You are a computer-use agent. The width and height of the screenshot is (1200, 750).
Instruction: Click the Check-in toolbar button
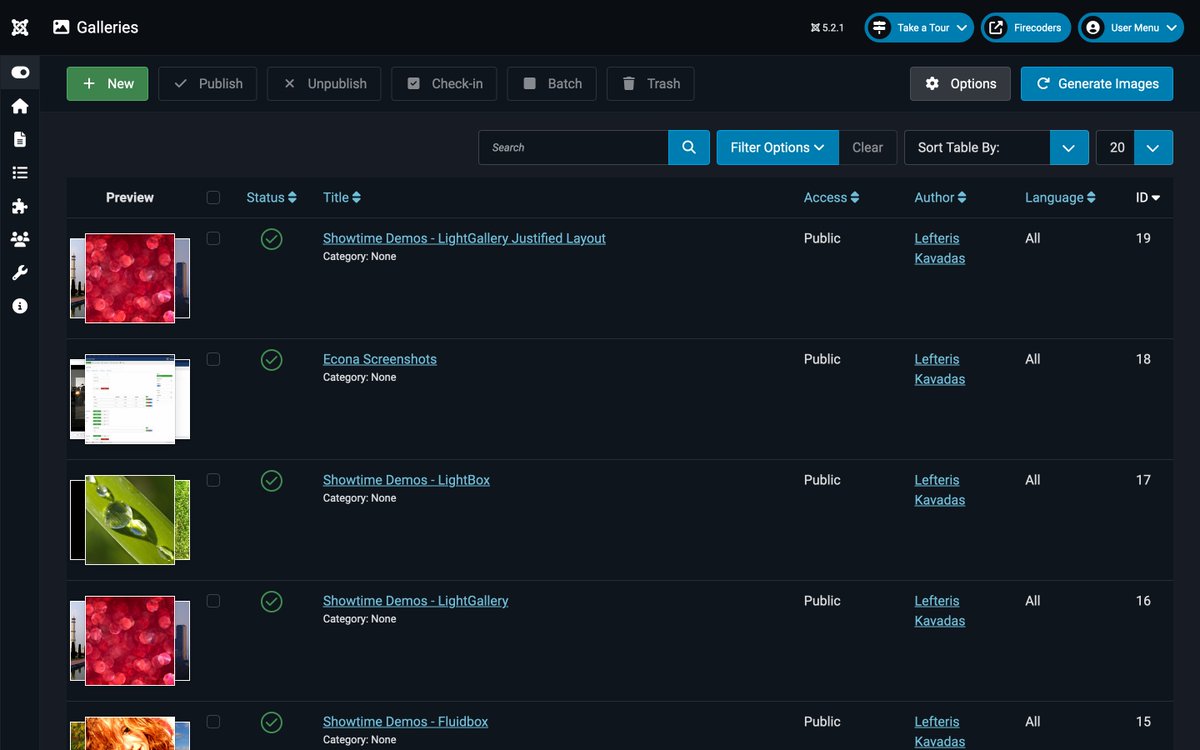[x=444, y=84]
